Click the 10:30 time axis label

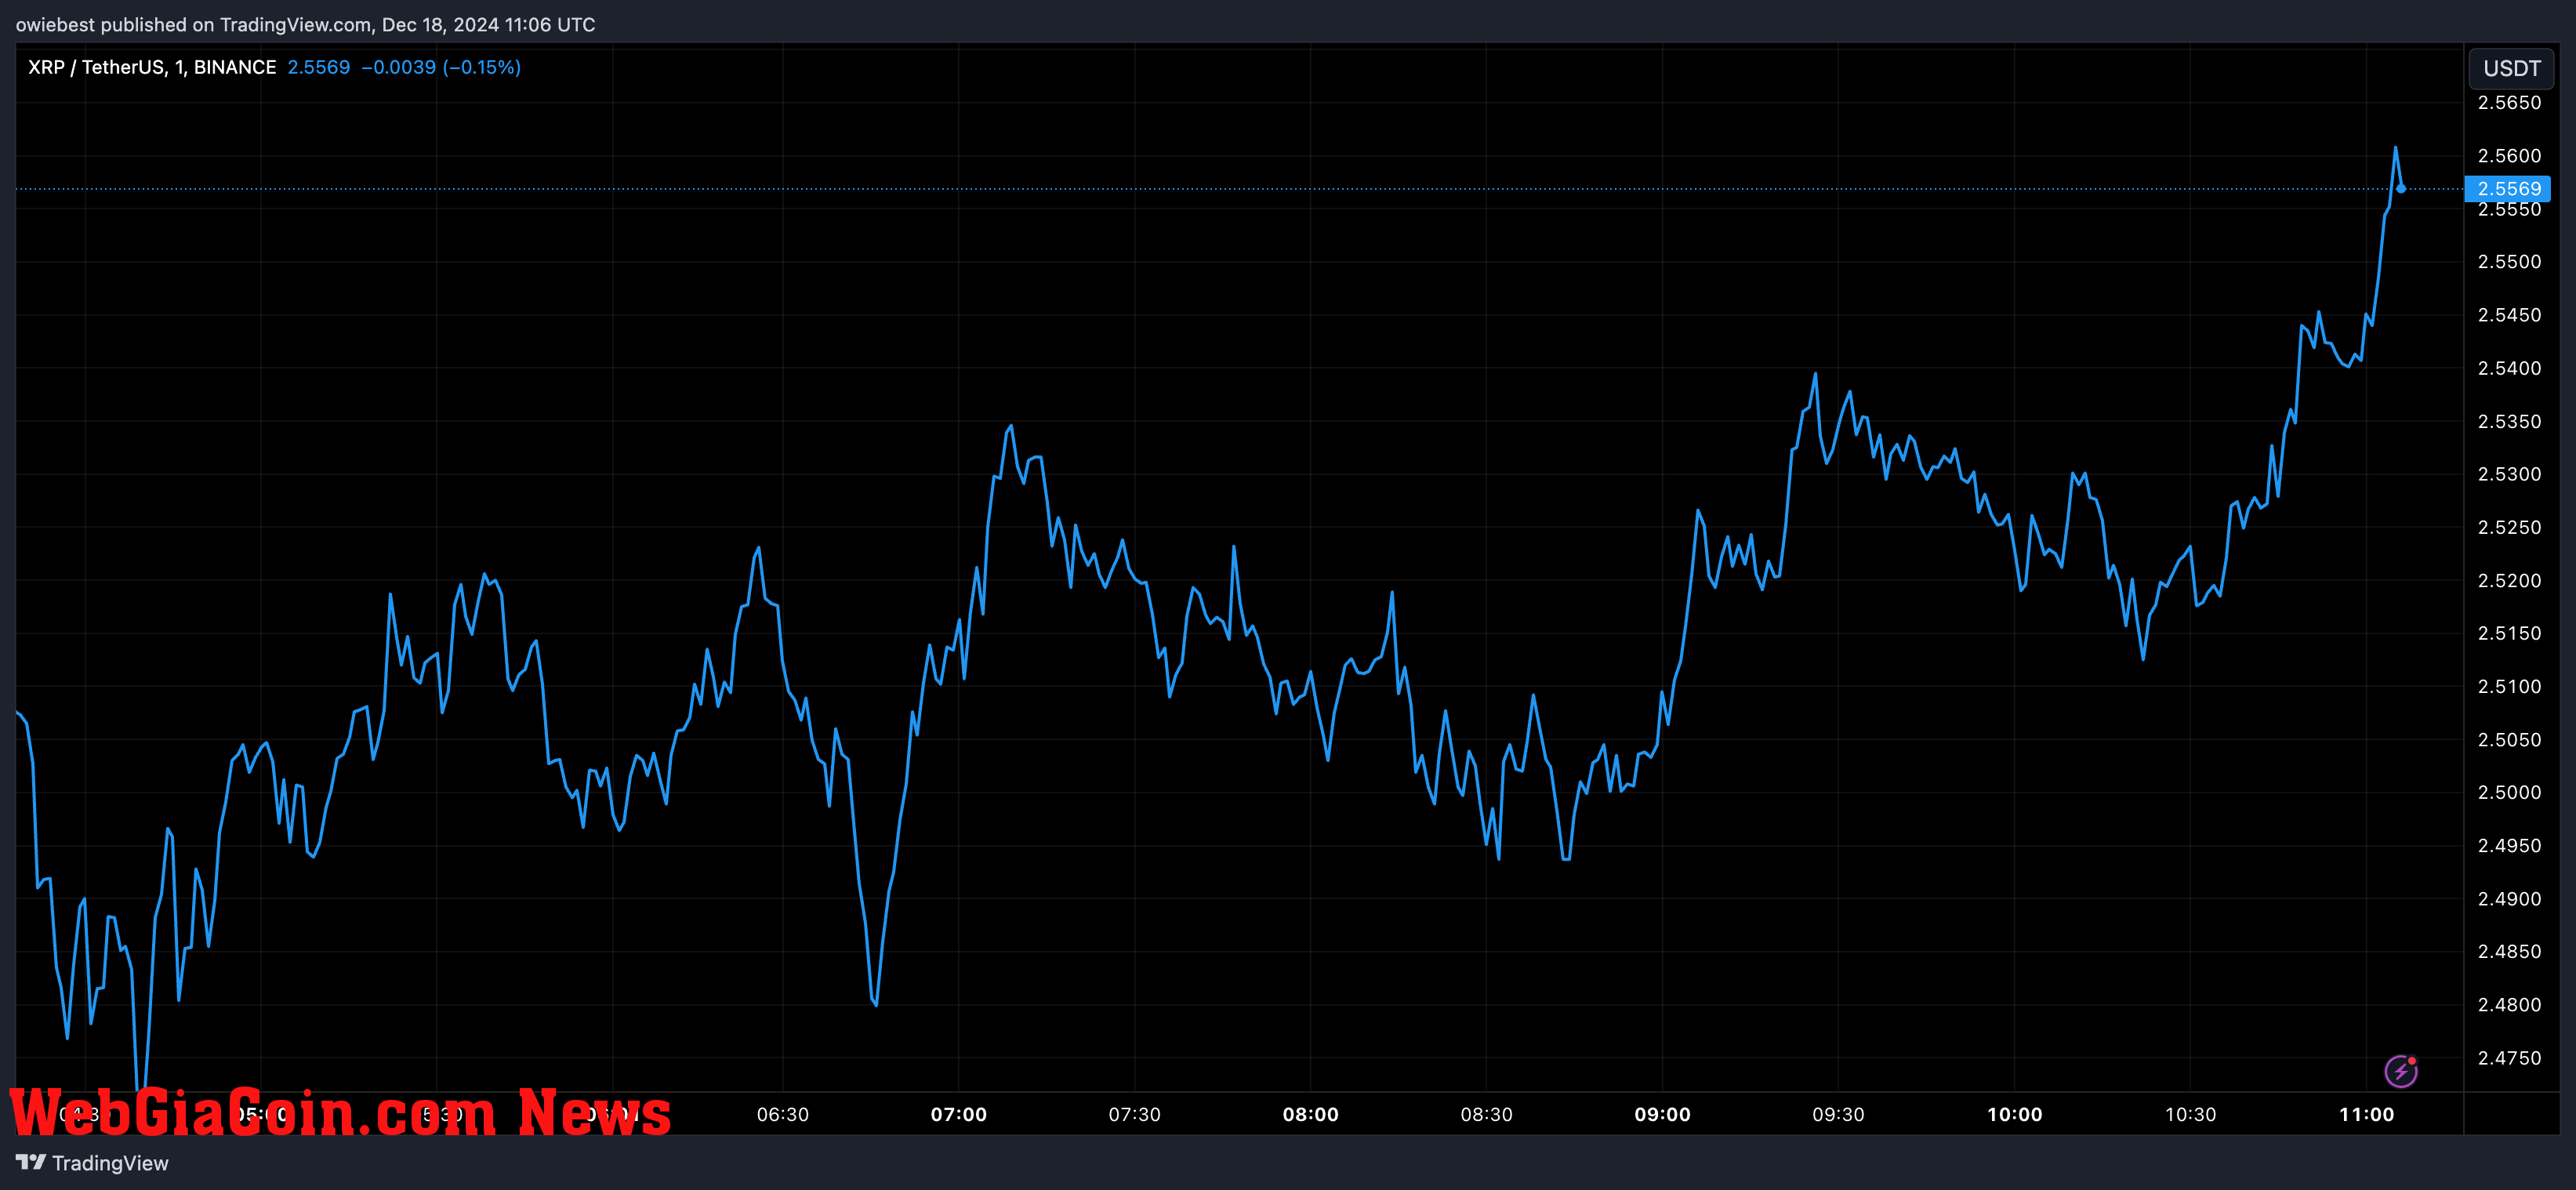pyautogui.click(x=2191, y=1114)
